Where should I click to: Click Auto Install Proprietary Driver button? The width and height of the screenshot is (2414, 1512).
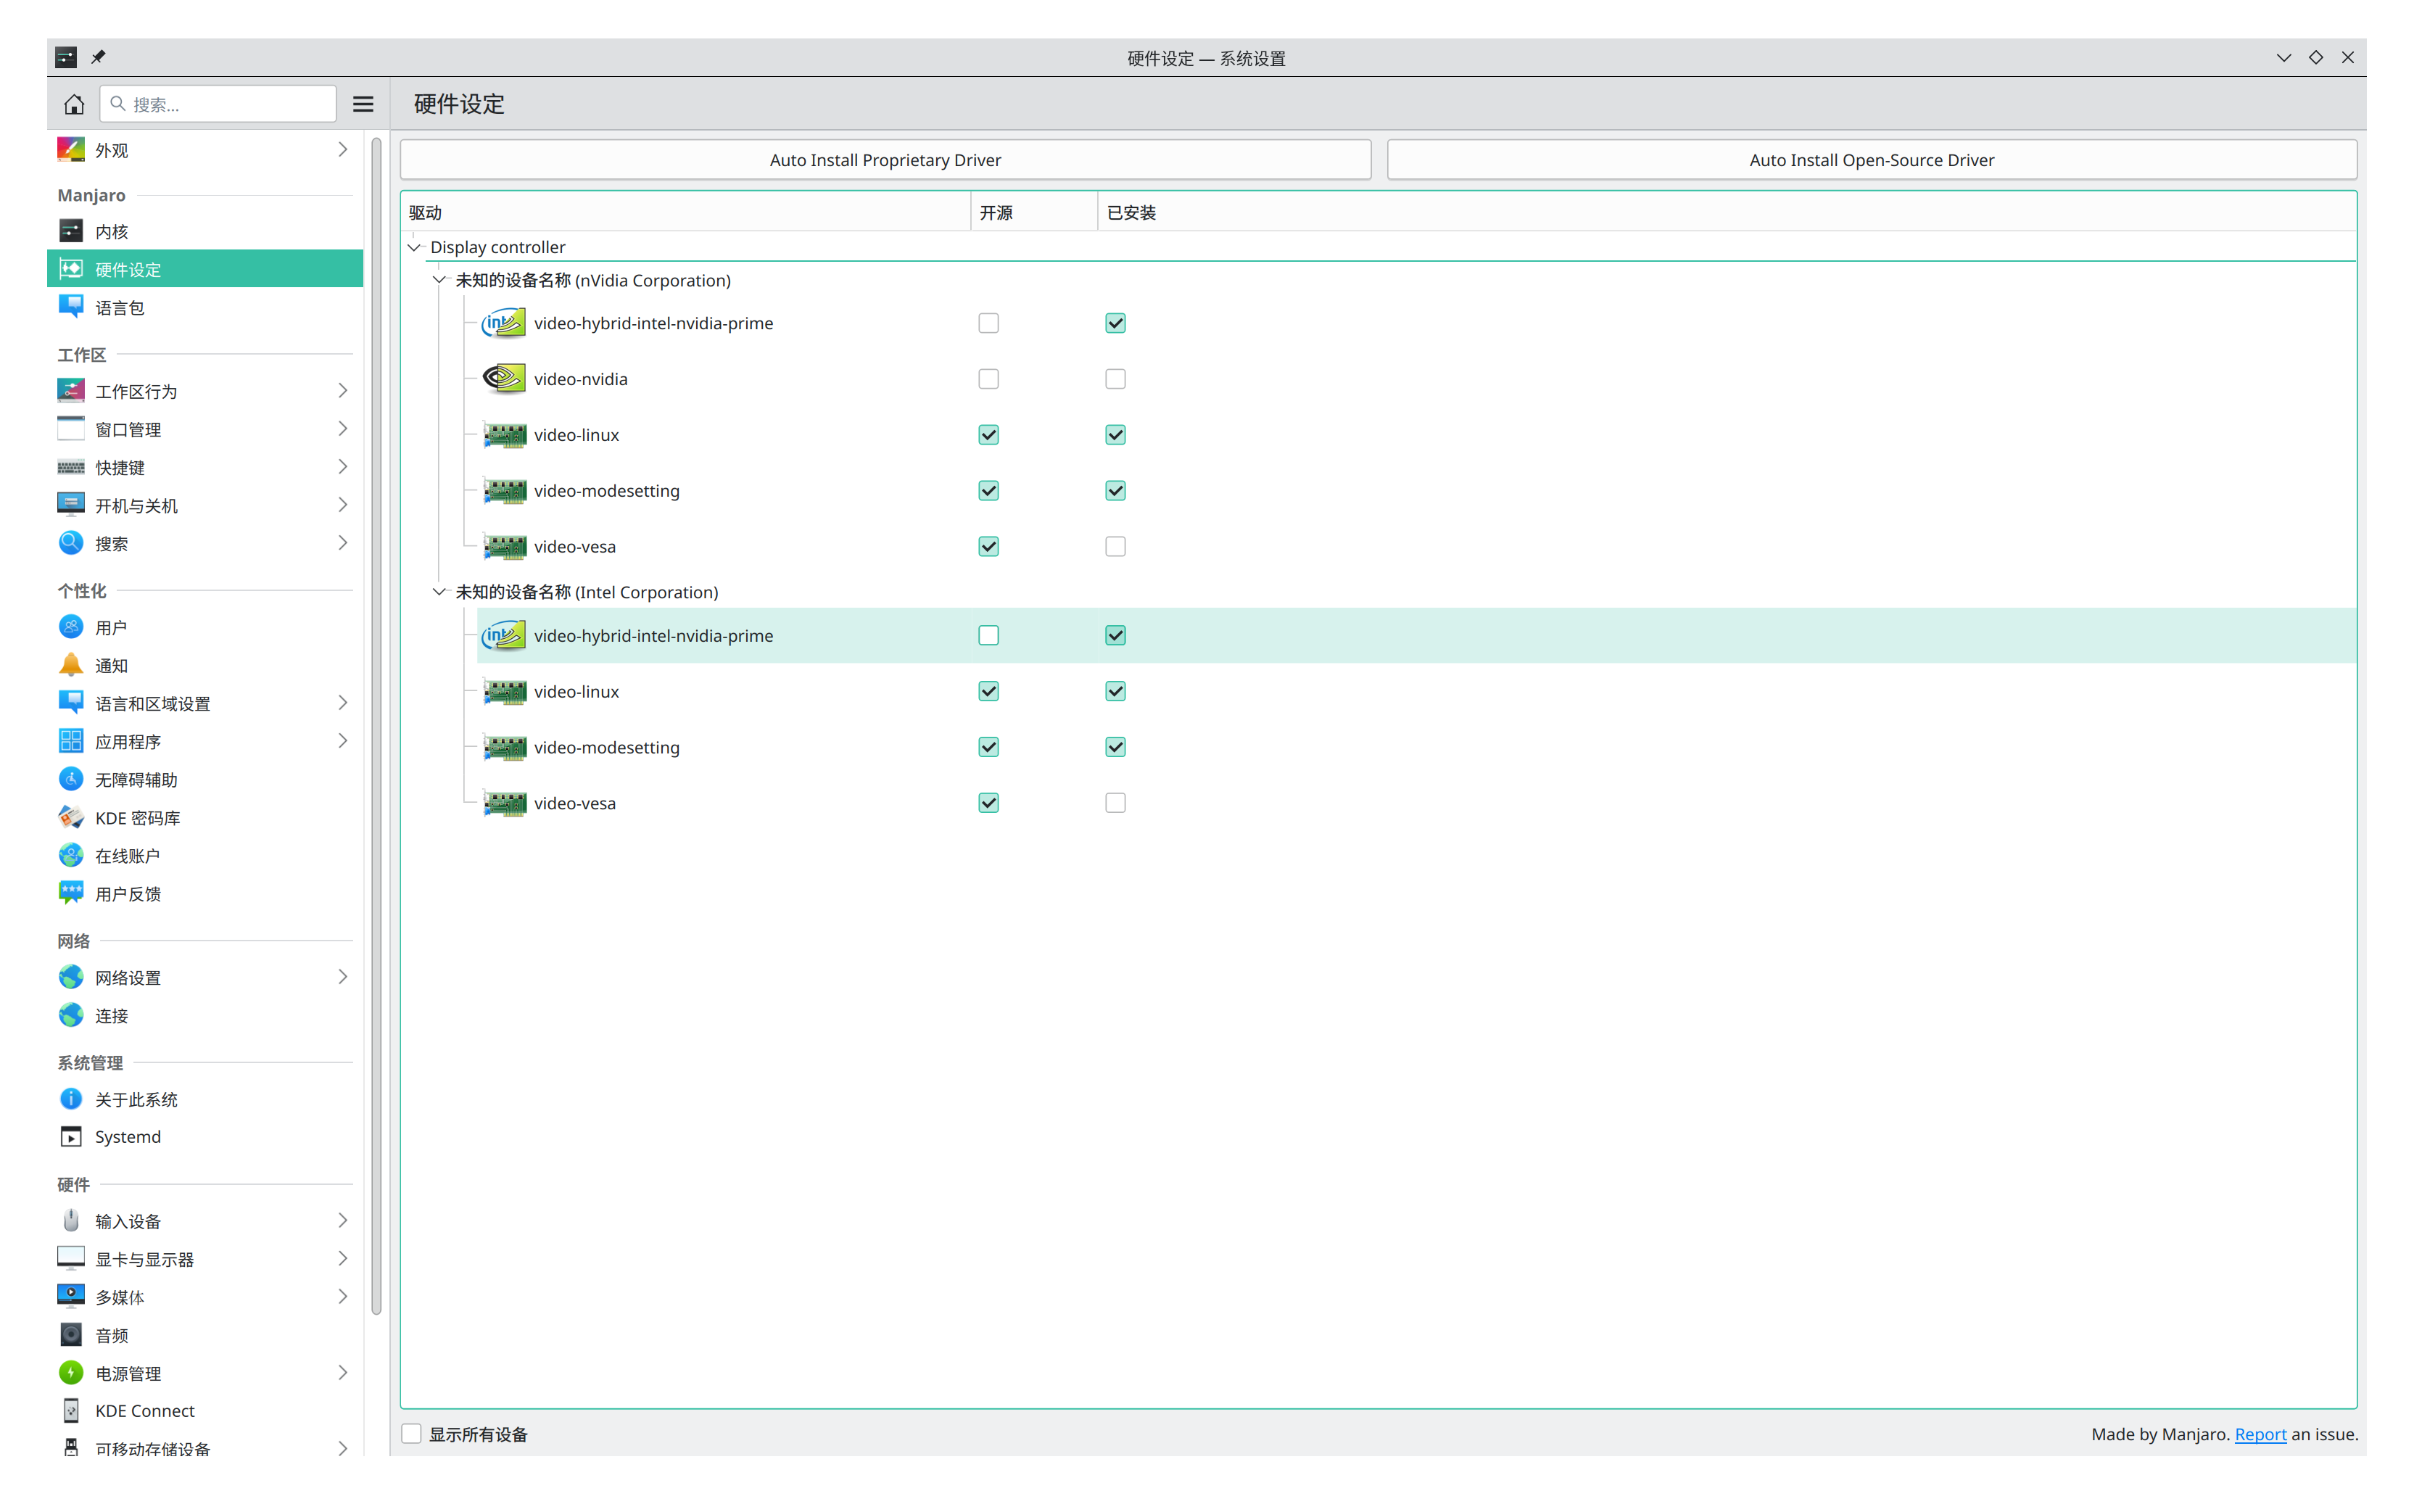[x=885, y=160]
